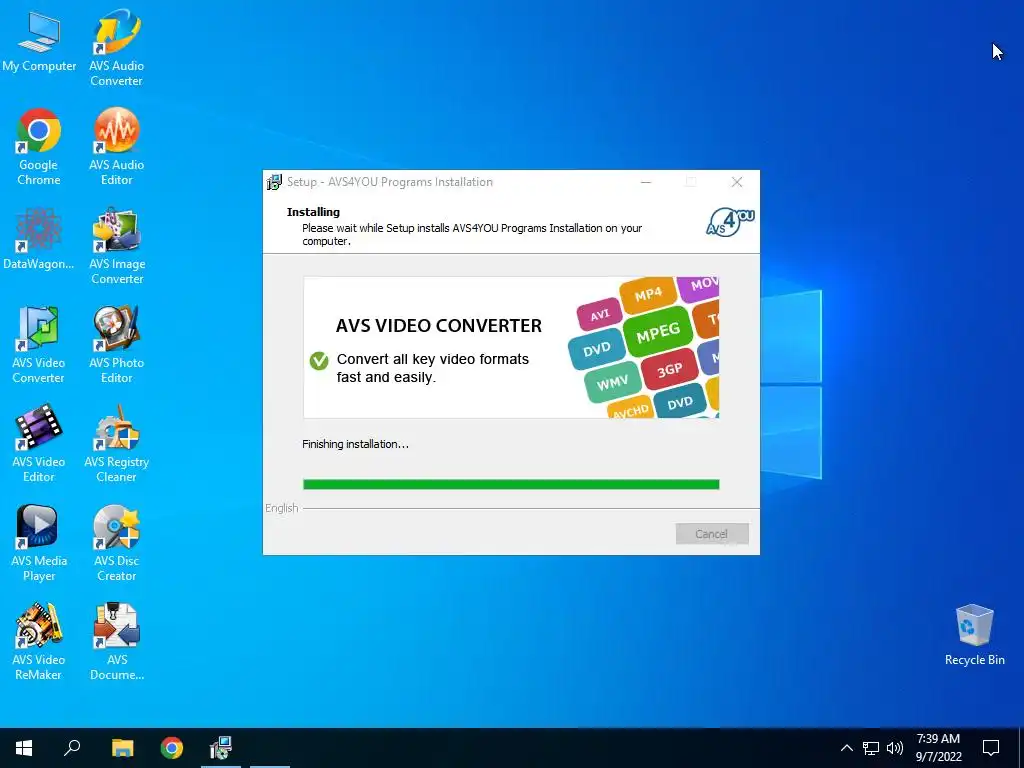Select the Setup installer taskbar icon

click(221, 748)
